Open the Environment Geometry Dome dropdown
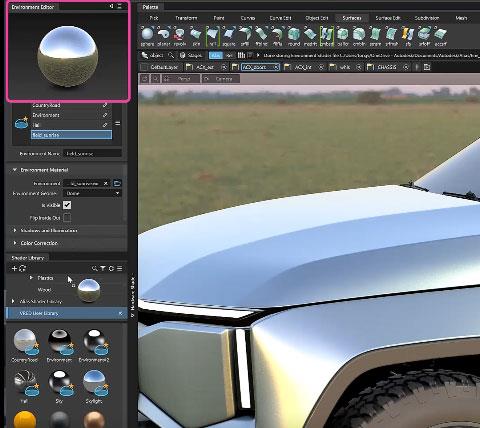The width and height of the screenshot is (480, 428). tap(93, 193)
